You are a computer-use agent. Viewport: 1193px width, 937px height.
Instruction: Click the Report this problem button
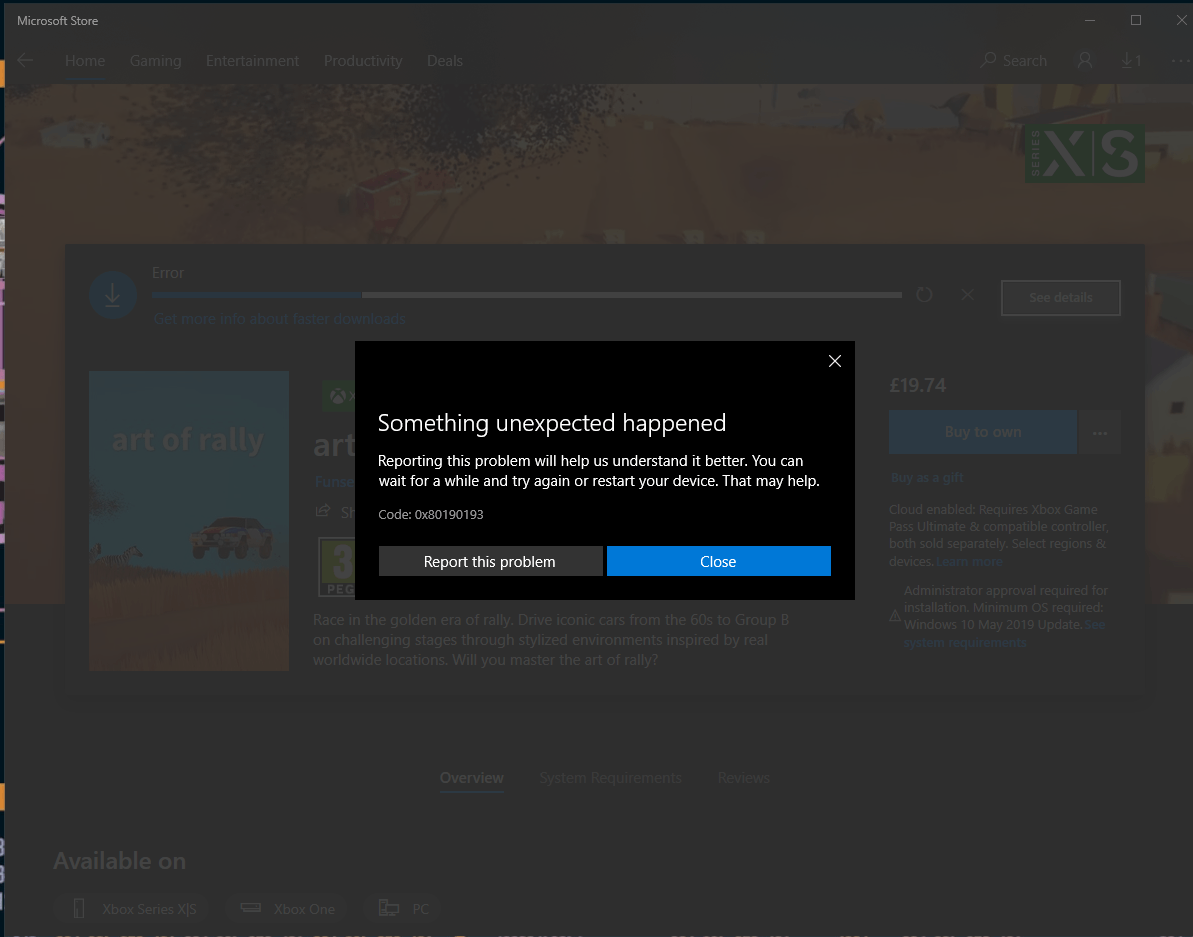click(x=491, y=561)
